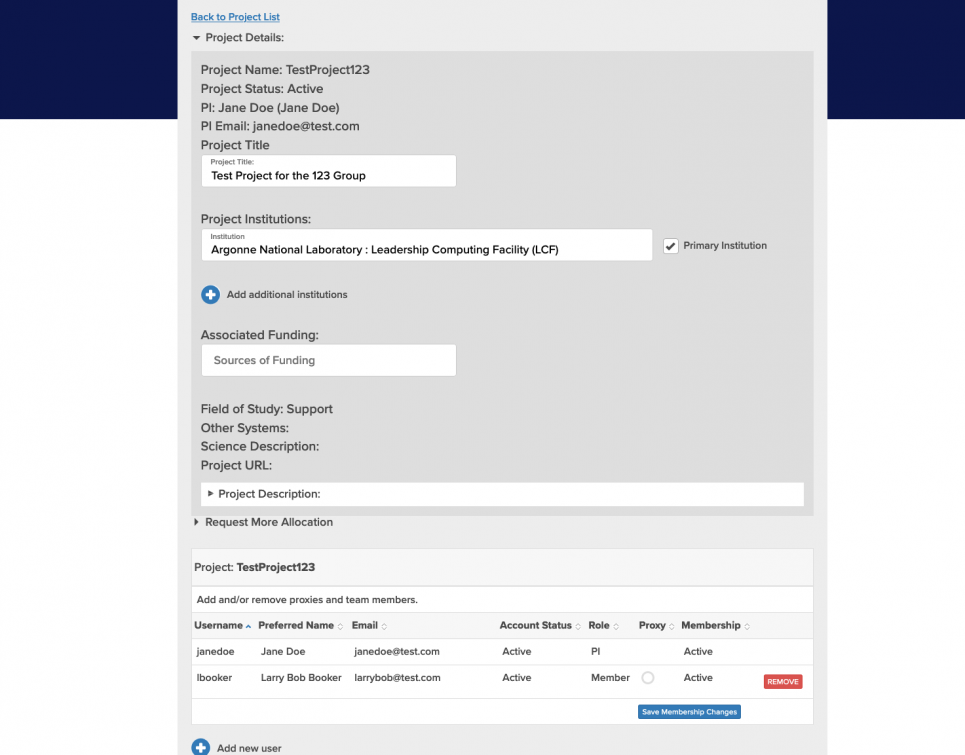Viewport: 965px width, 755px height.
Task: Expand the Request More Allocation section
Action: pos(197,522)
